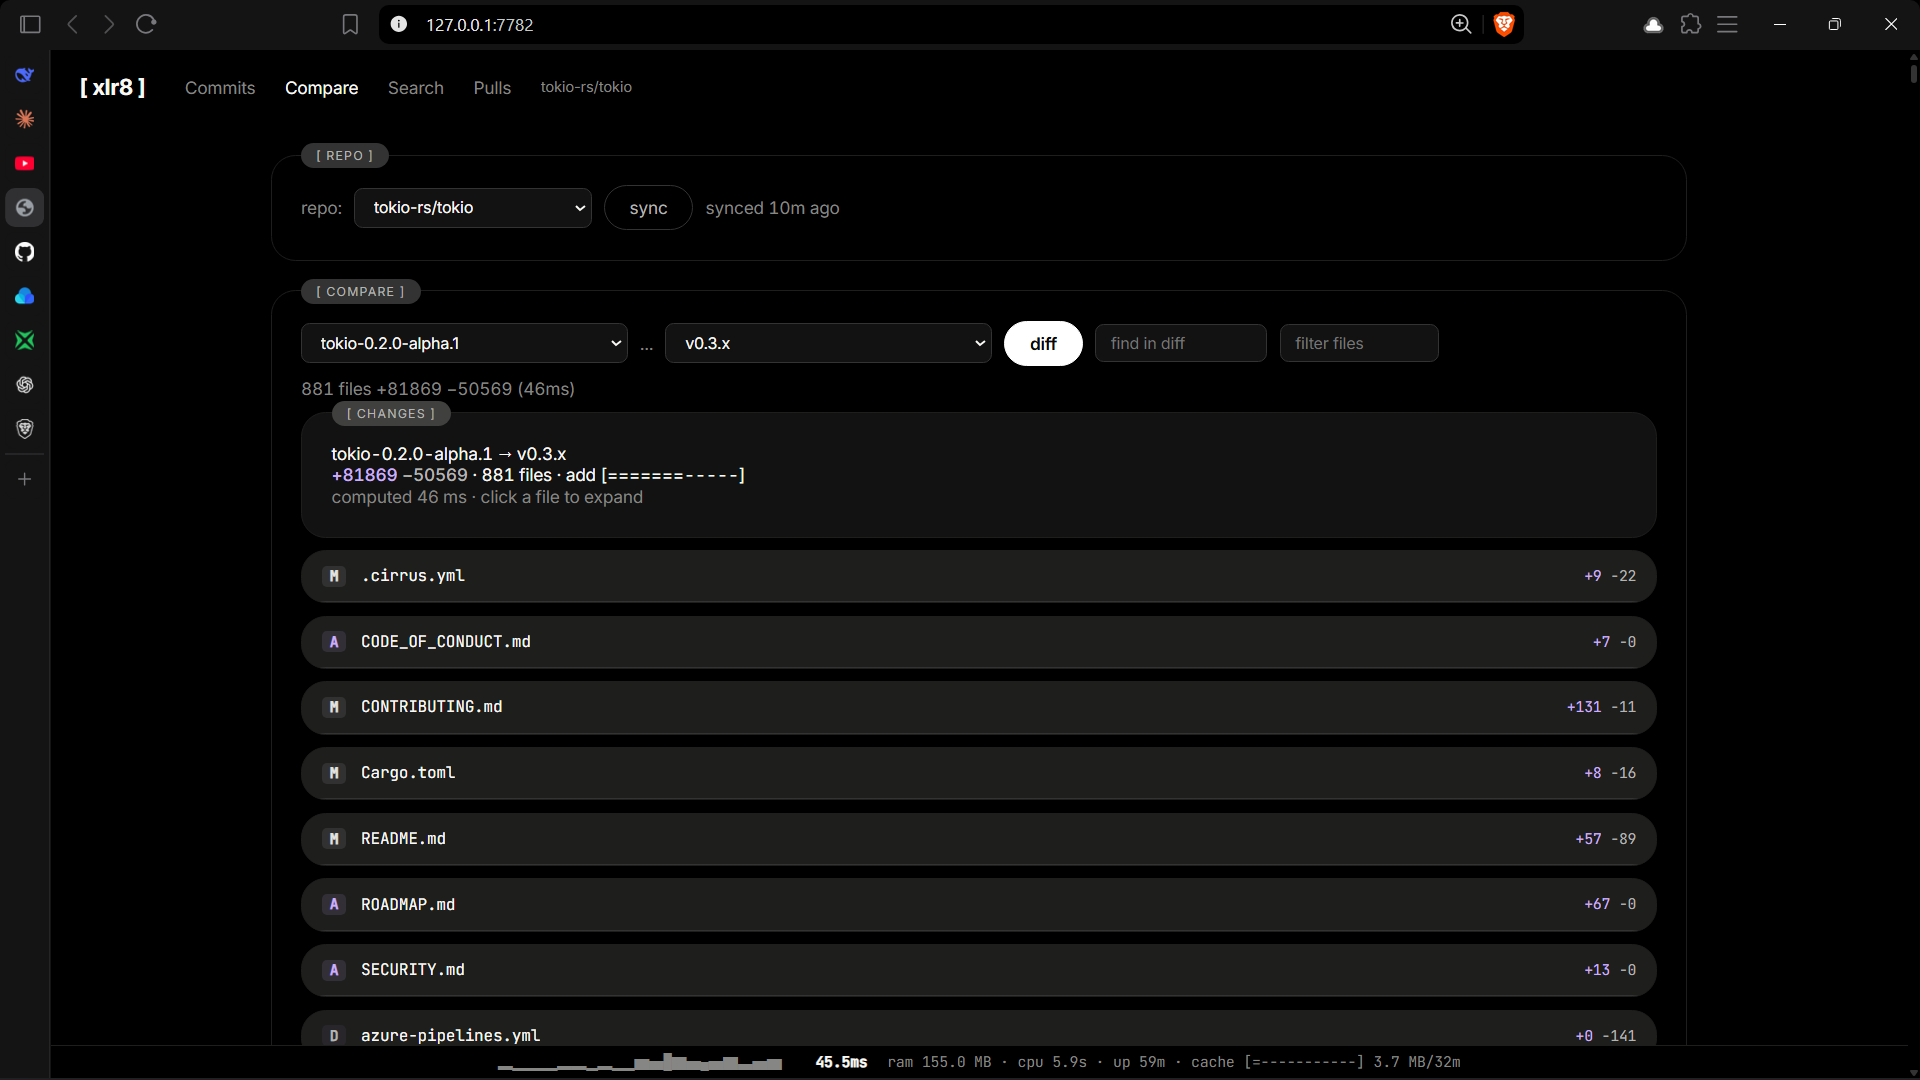Viewport: 1920px width, 1080px height.
Task: Click the cache usage bar in status bar
Action: (1304, 1062)
